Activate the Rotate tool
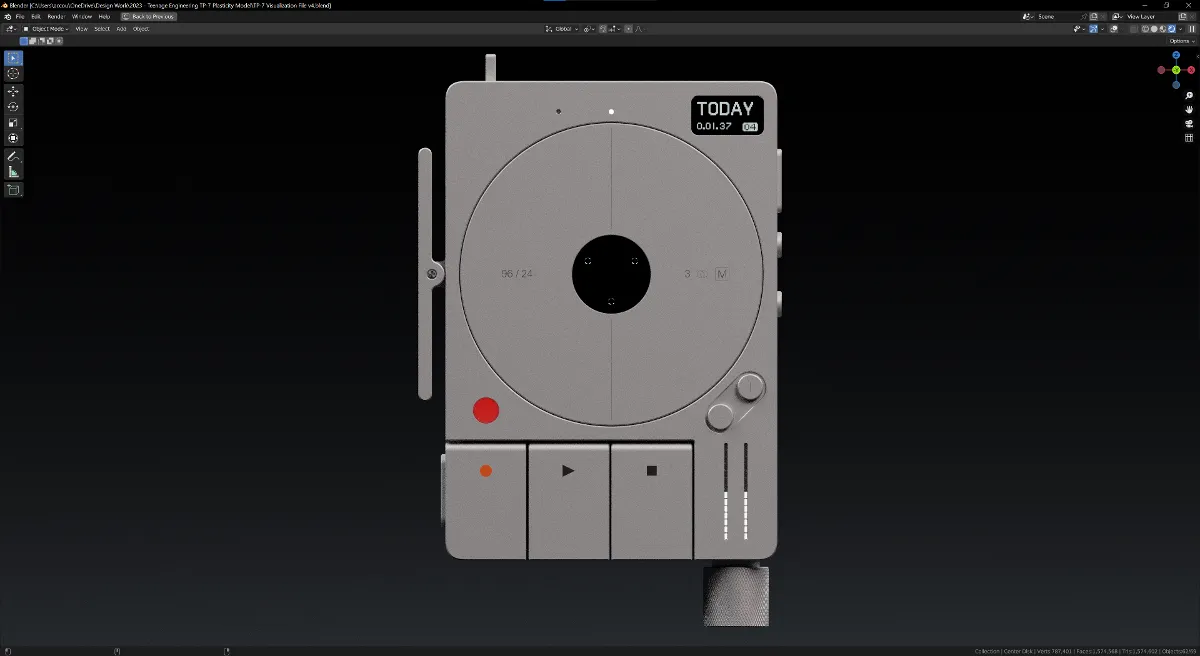Screen dimensions: 1200x656 (13, 107)
